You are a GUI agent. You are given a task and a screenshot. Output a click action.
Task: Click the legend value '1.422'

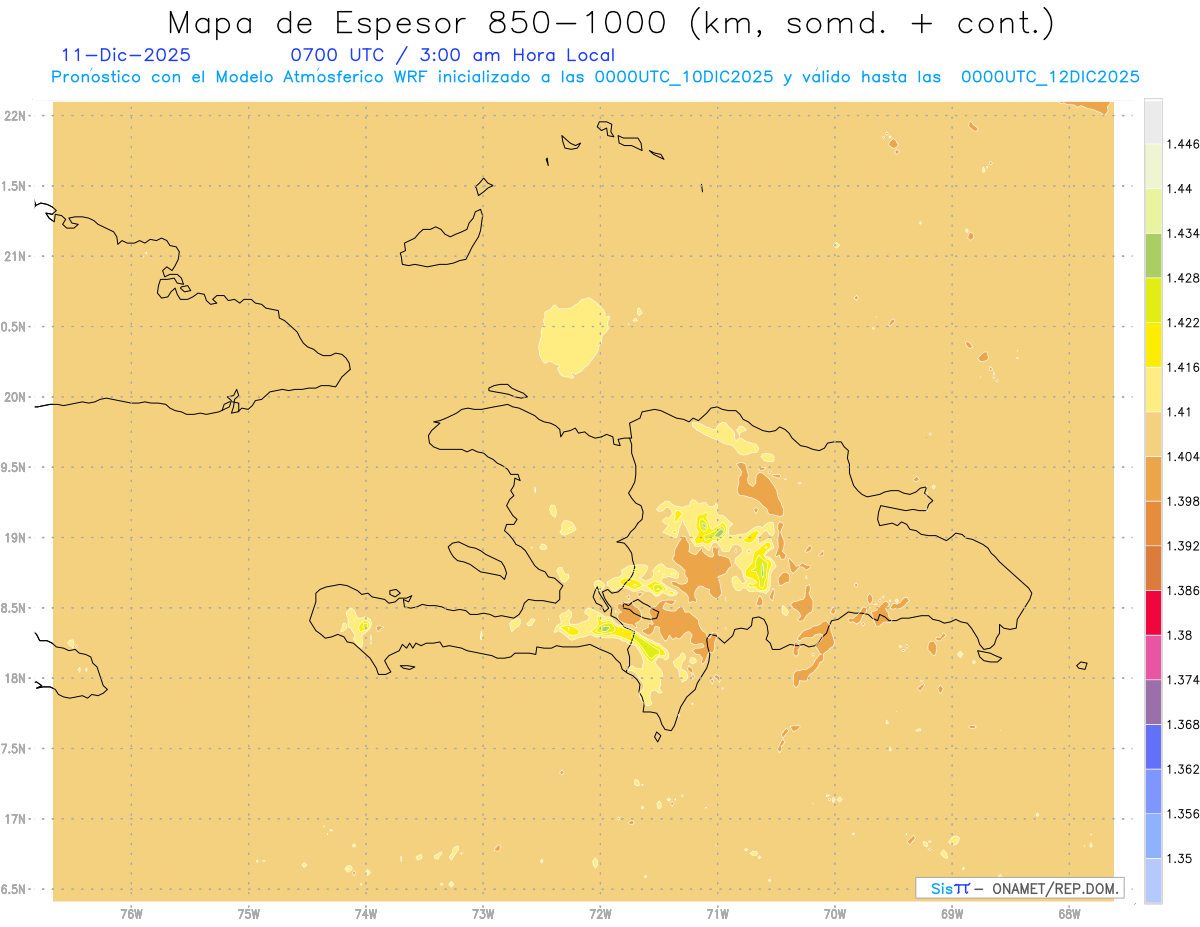click(x=1182, y=322)
